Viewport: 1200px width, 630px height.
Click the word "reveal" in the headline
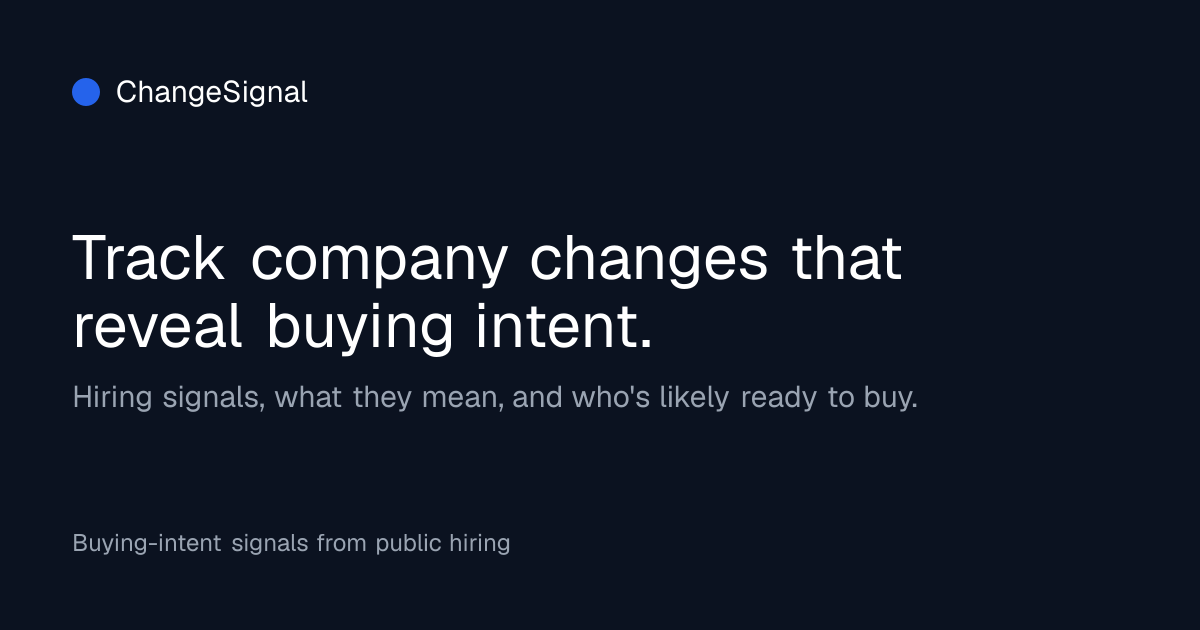[x=158, y=327]
